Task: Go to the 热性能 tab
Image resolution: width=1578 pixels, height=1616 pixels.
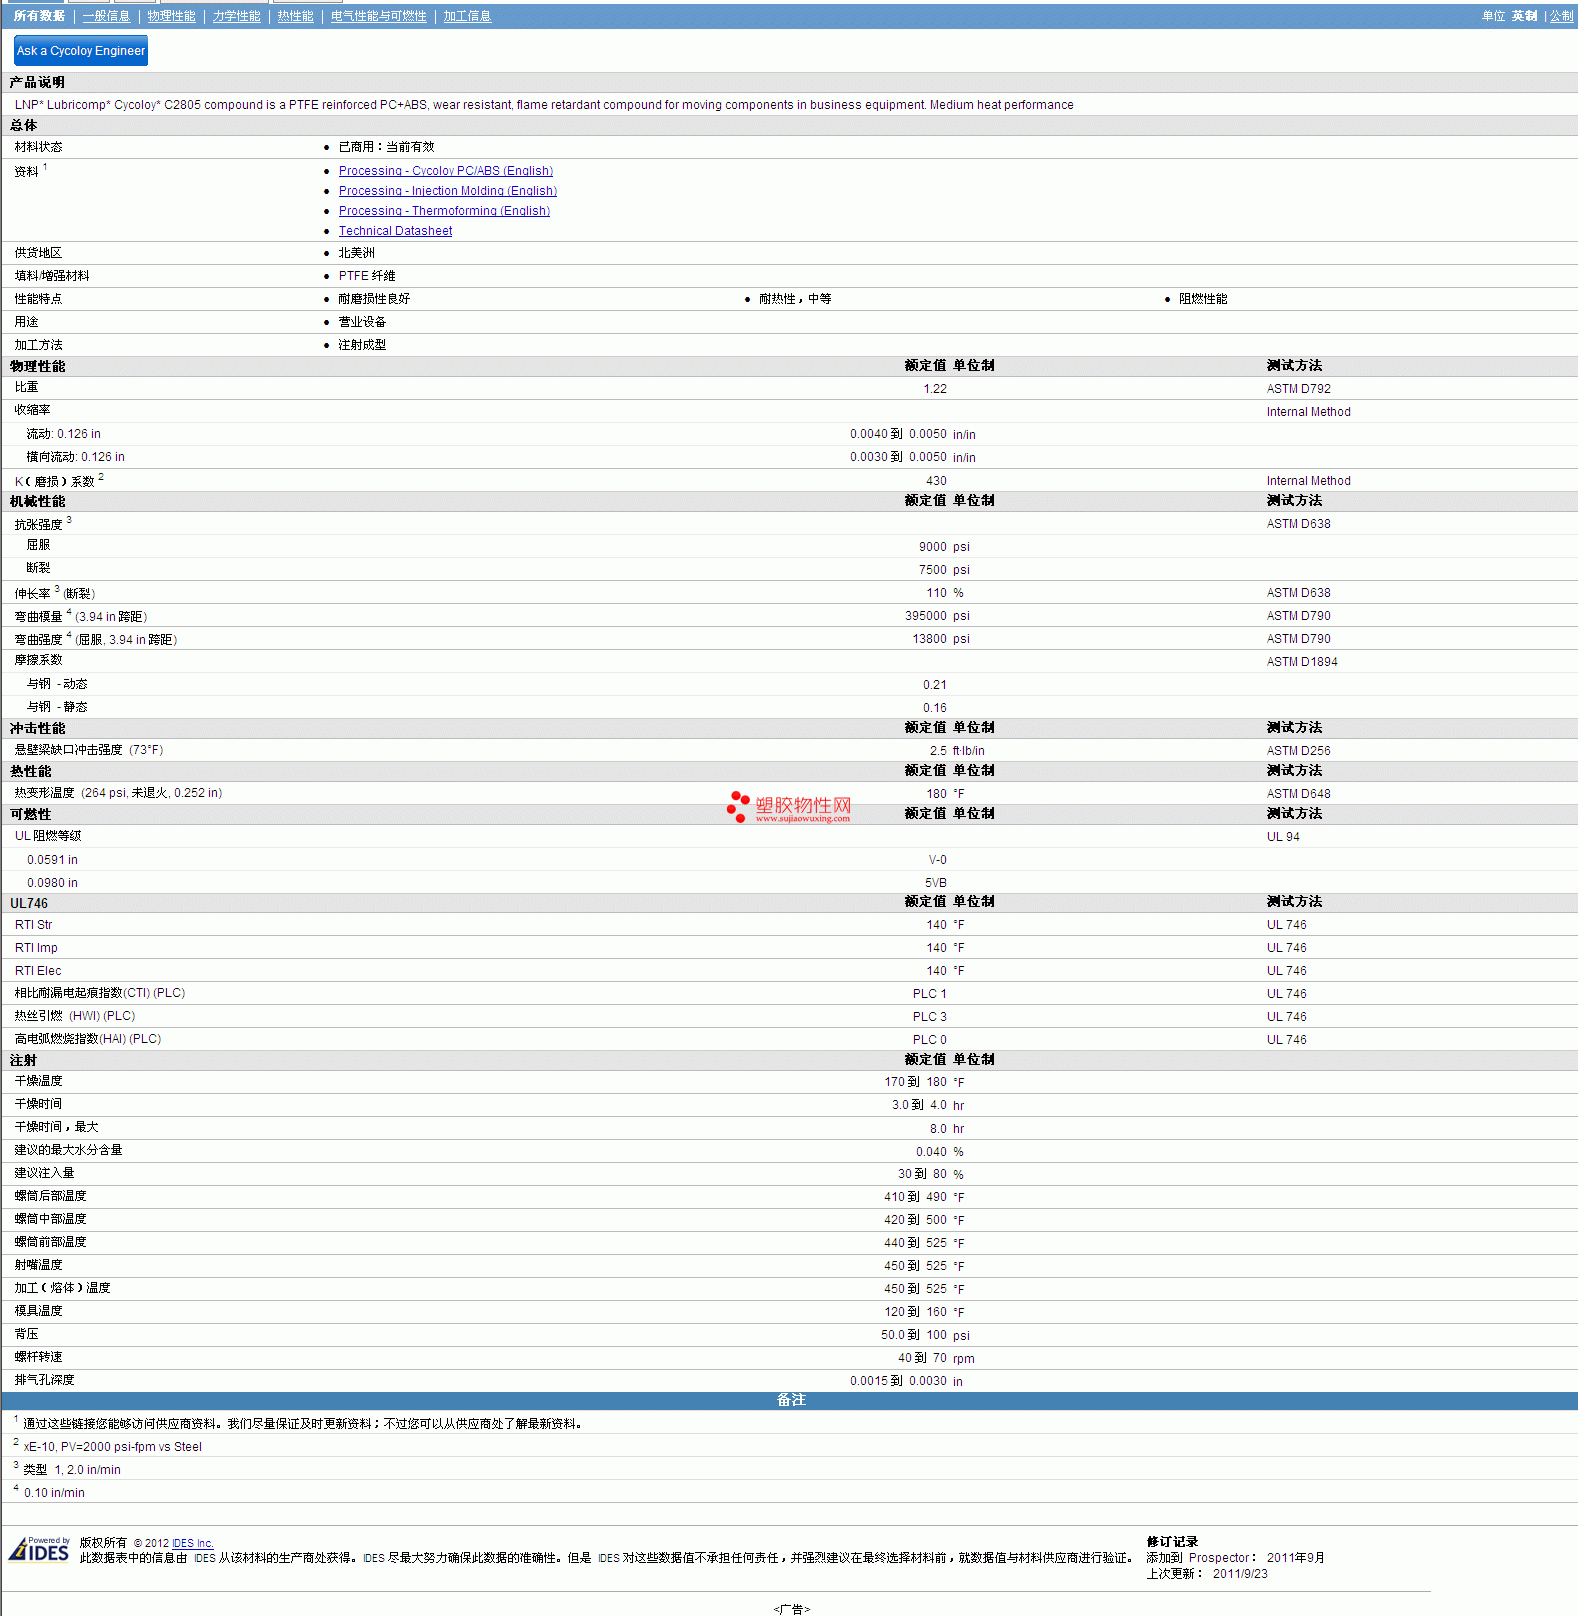Action: click(295, 16)
